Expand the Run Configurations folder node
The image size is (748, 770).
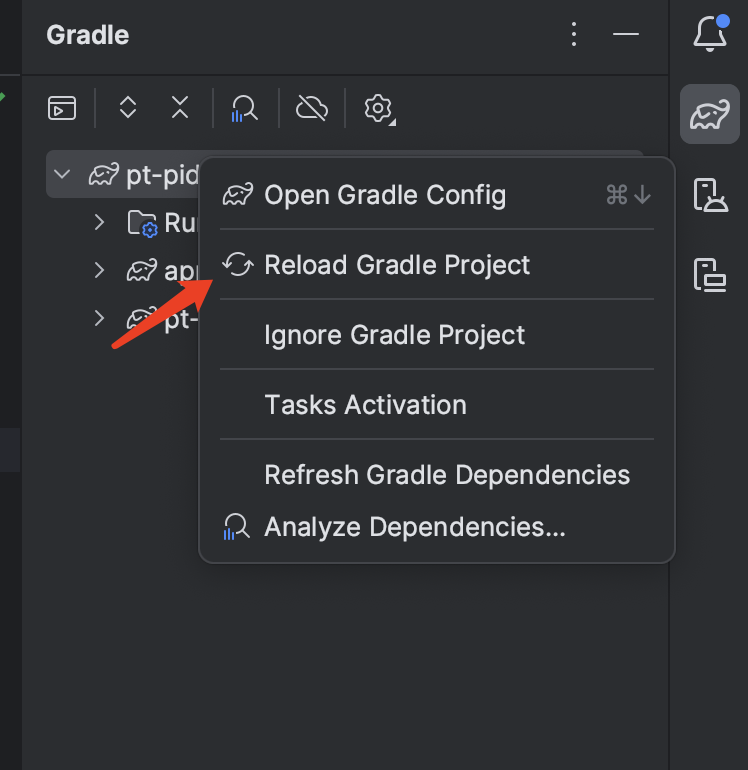99,222
